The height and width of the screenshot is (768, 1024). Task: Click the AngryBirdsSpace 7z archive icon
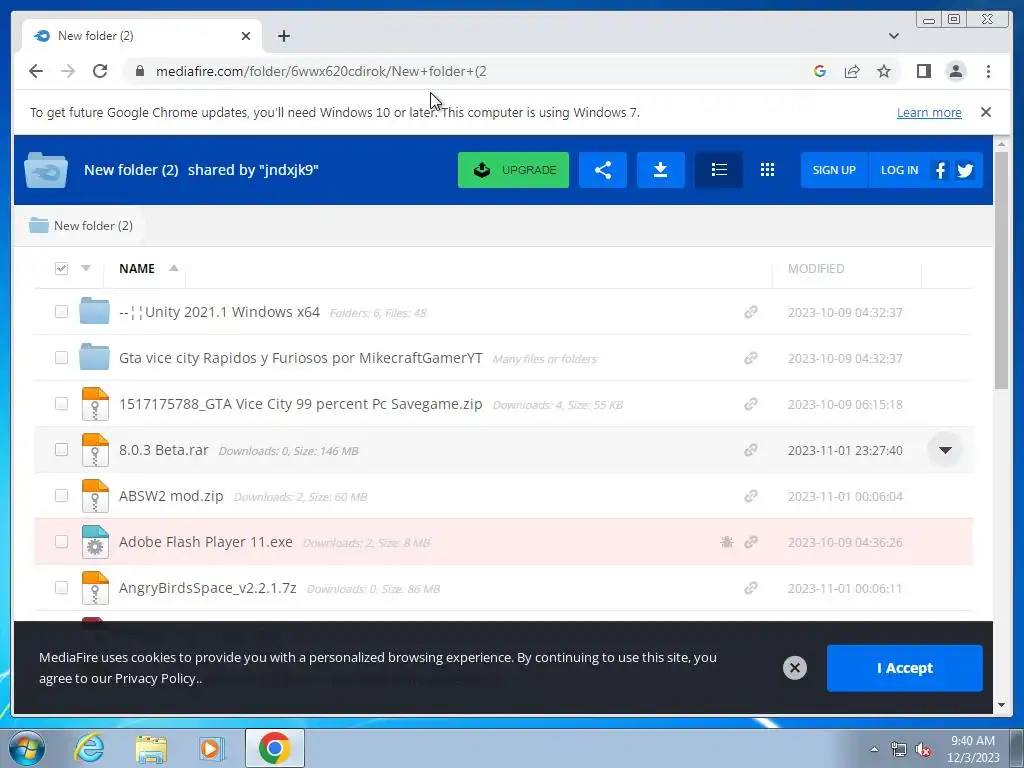point(95,588)
